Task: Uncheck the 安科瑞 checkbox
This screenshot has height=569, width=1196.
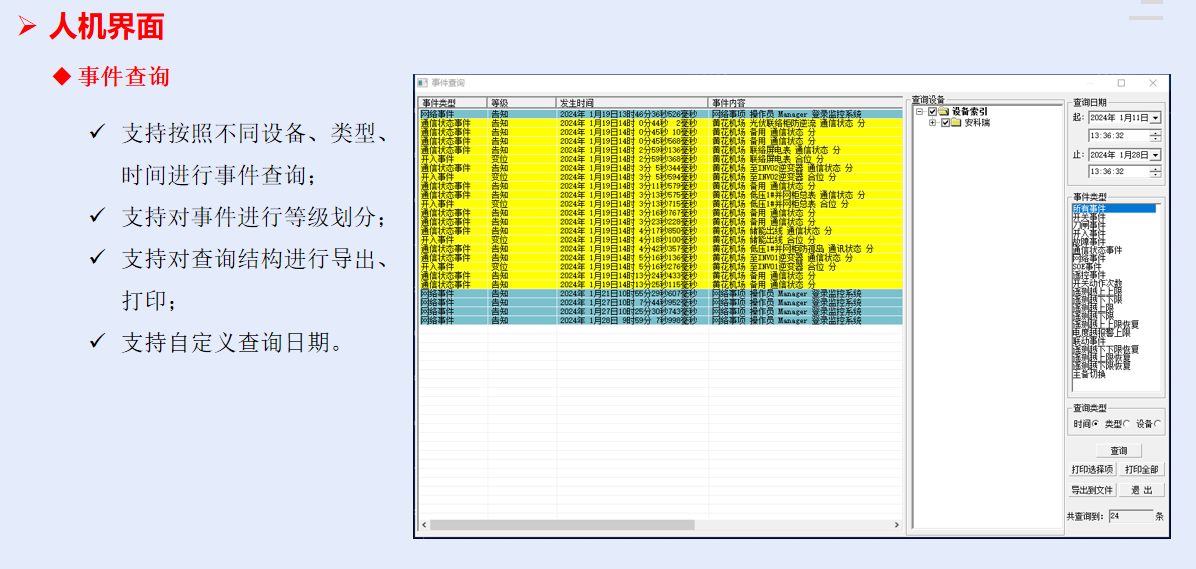Action: [946, 122]
